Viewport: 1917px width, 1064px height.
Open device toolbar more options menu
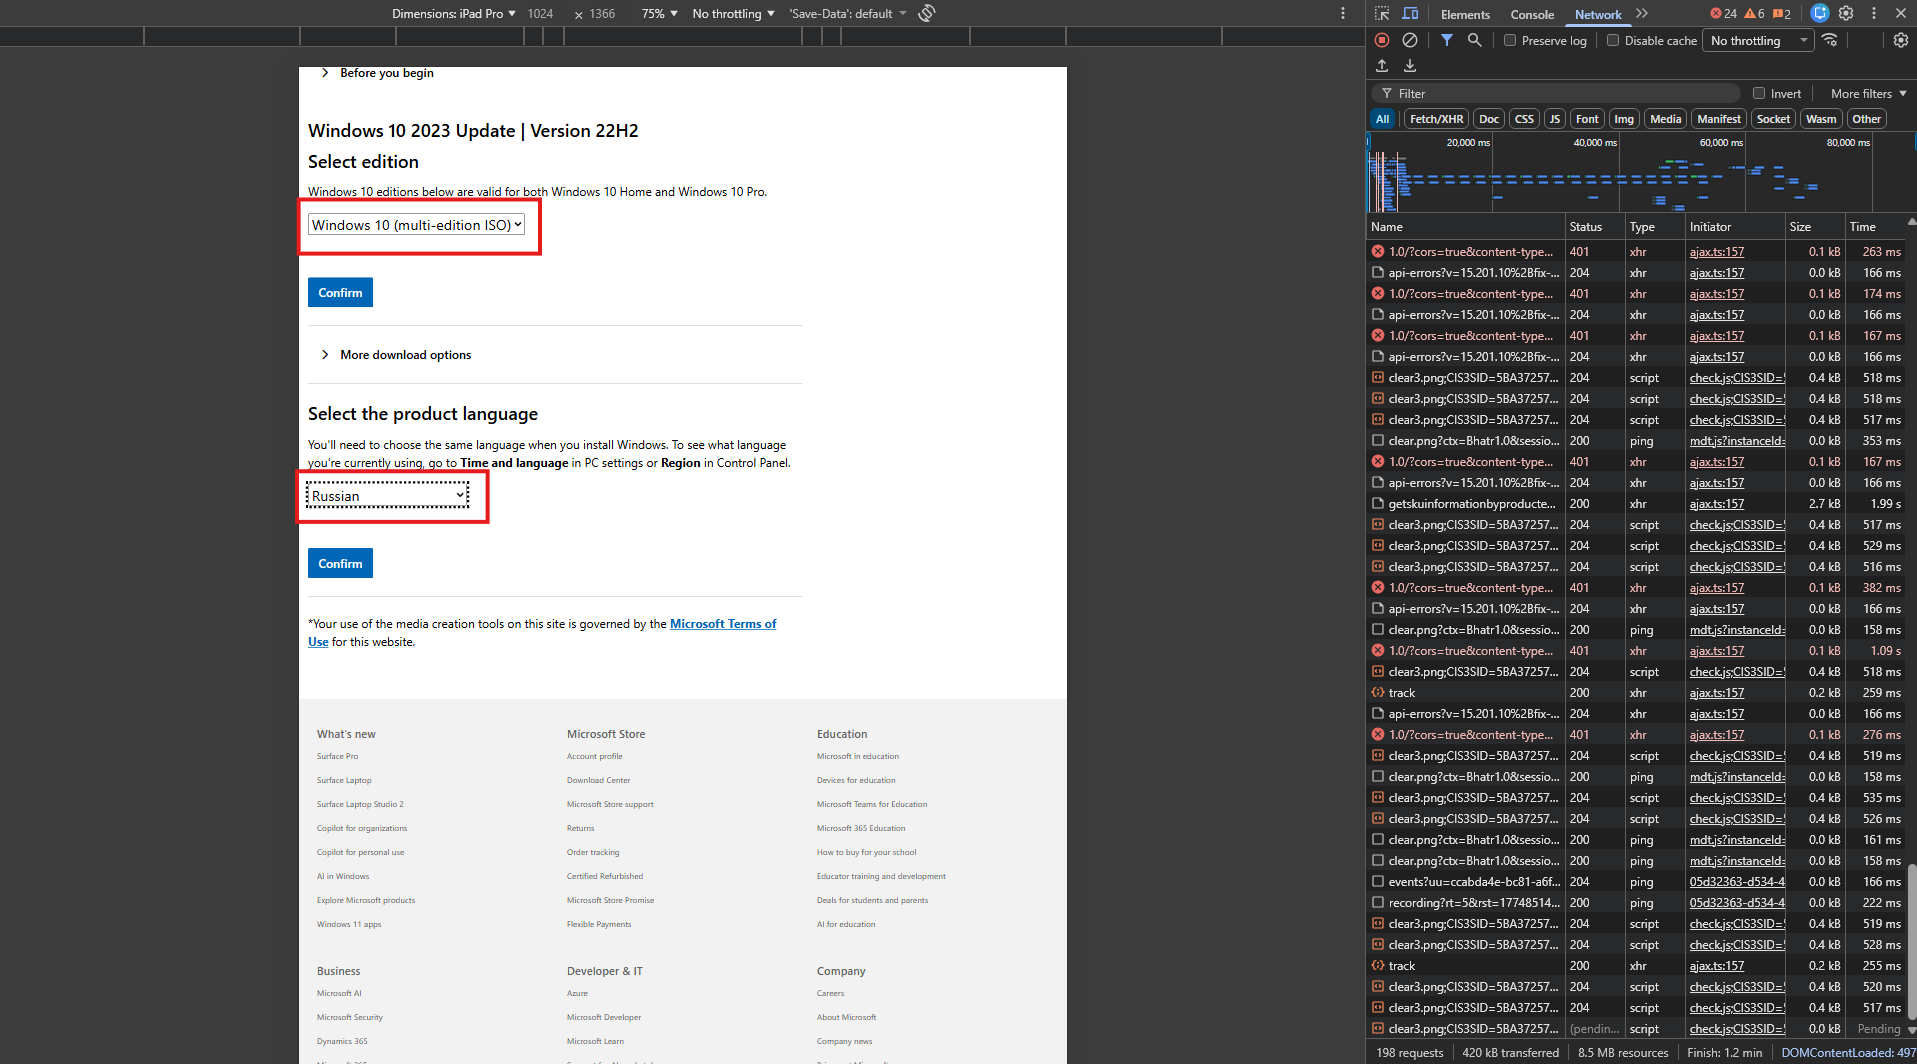pos(1343,13)
